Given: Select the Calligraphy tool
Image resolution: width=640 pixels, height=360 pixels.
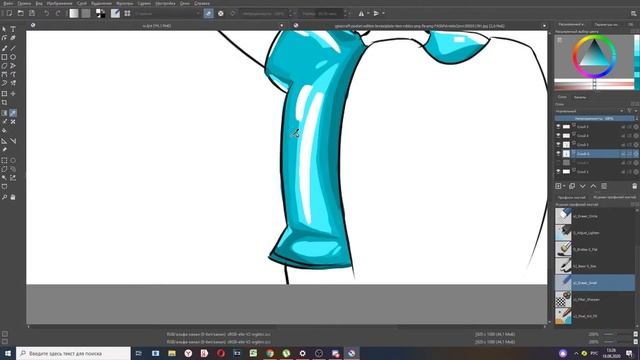Looking at the screenshot, I should pos(13,38).
